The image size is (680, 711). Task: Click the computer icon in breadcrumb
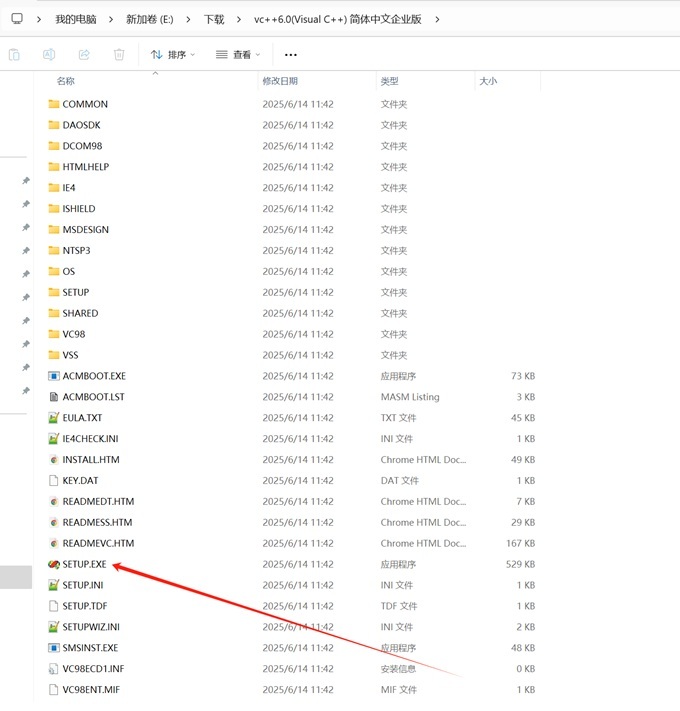(17, 19)
